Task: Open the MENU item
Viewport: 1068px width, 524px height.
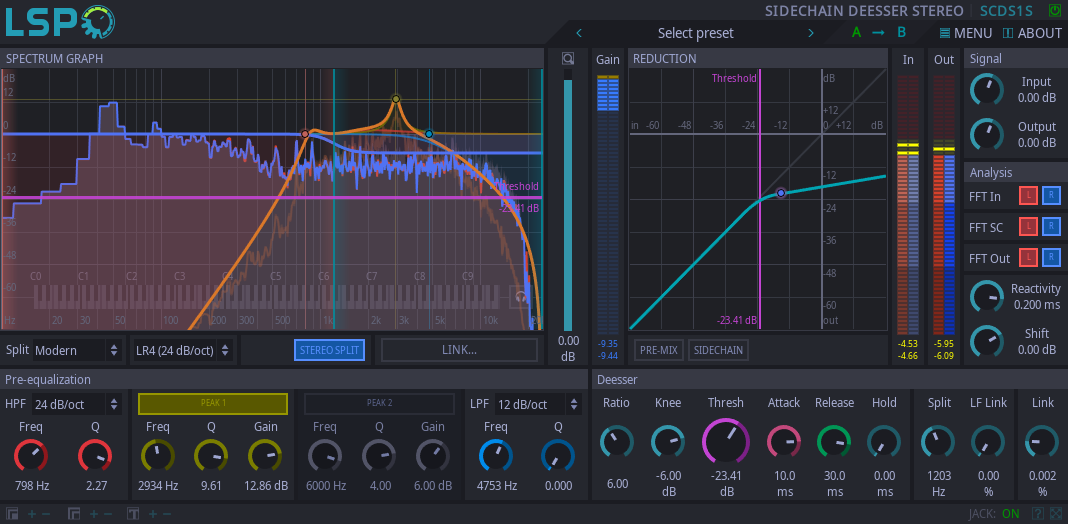Action: pos(965,33)
